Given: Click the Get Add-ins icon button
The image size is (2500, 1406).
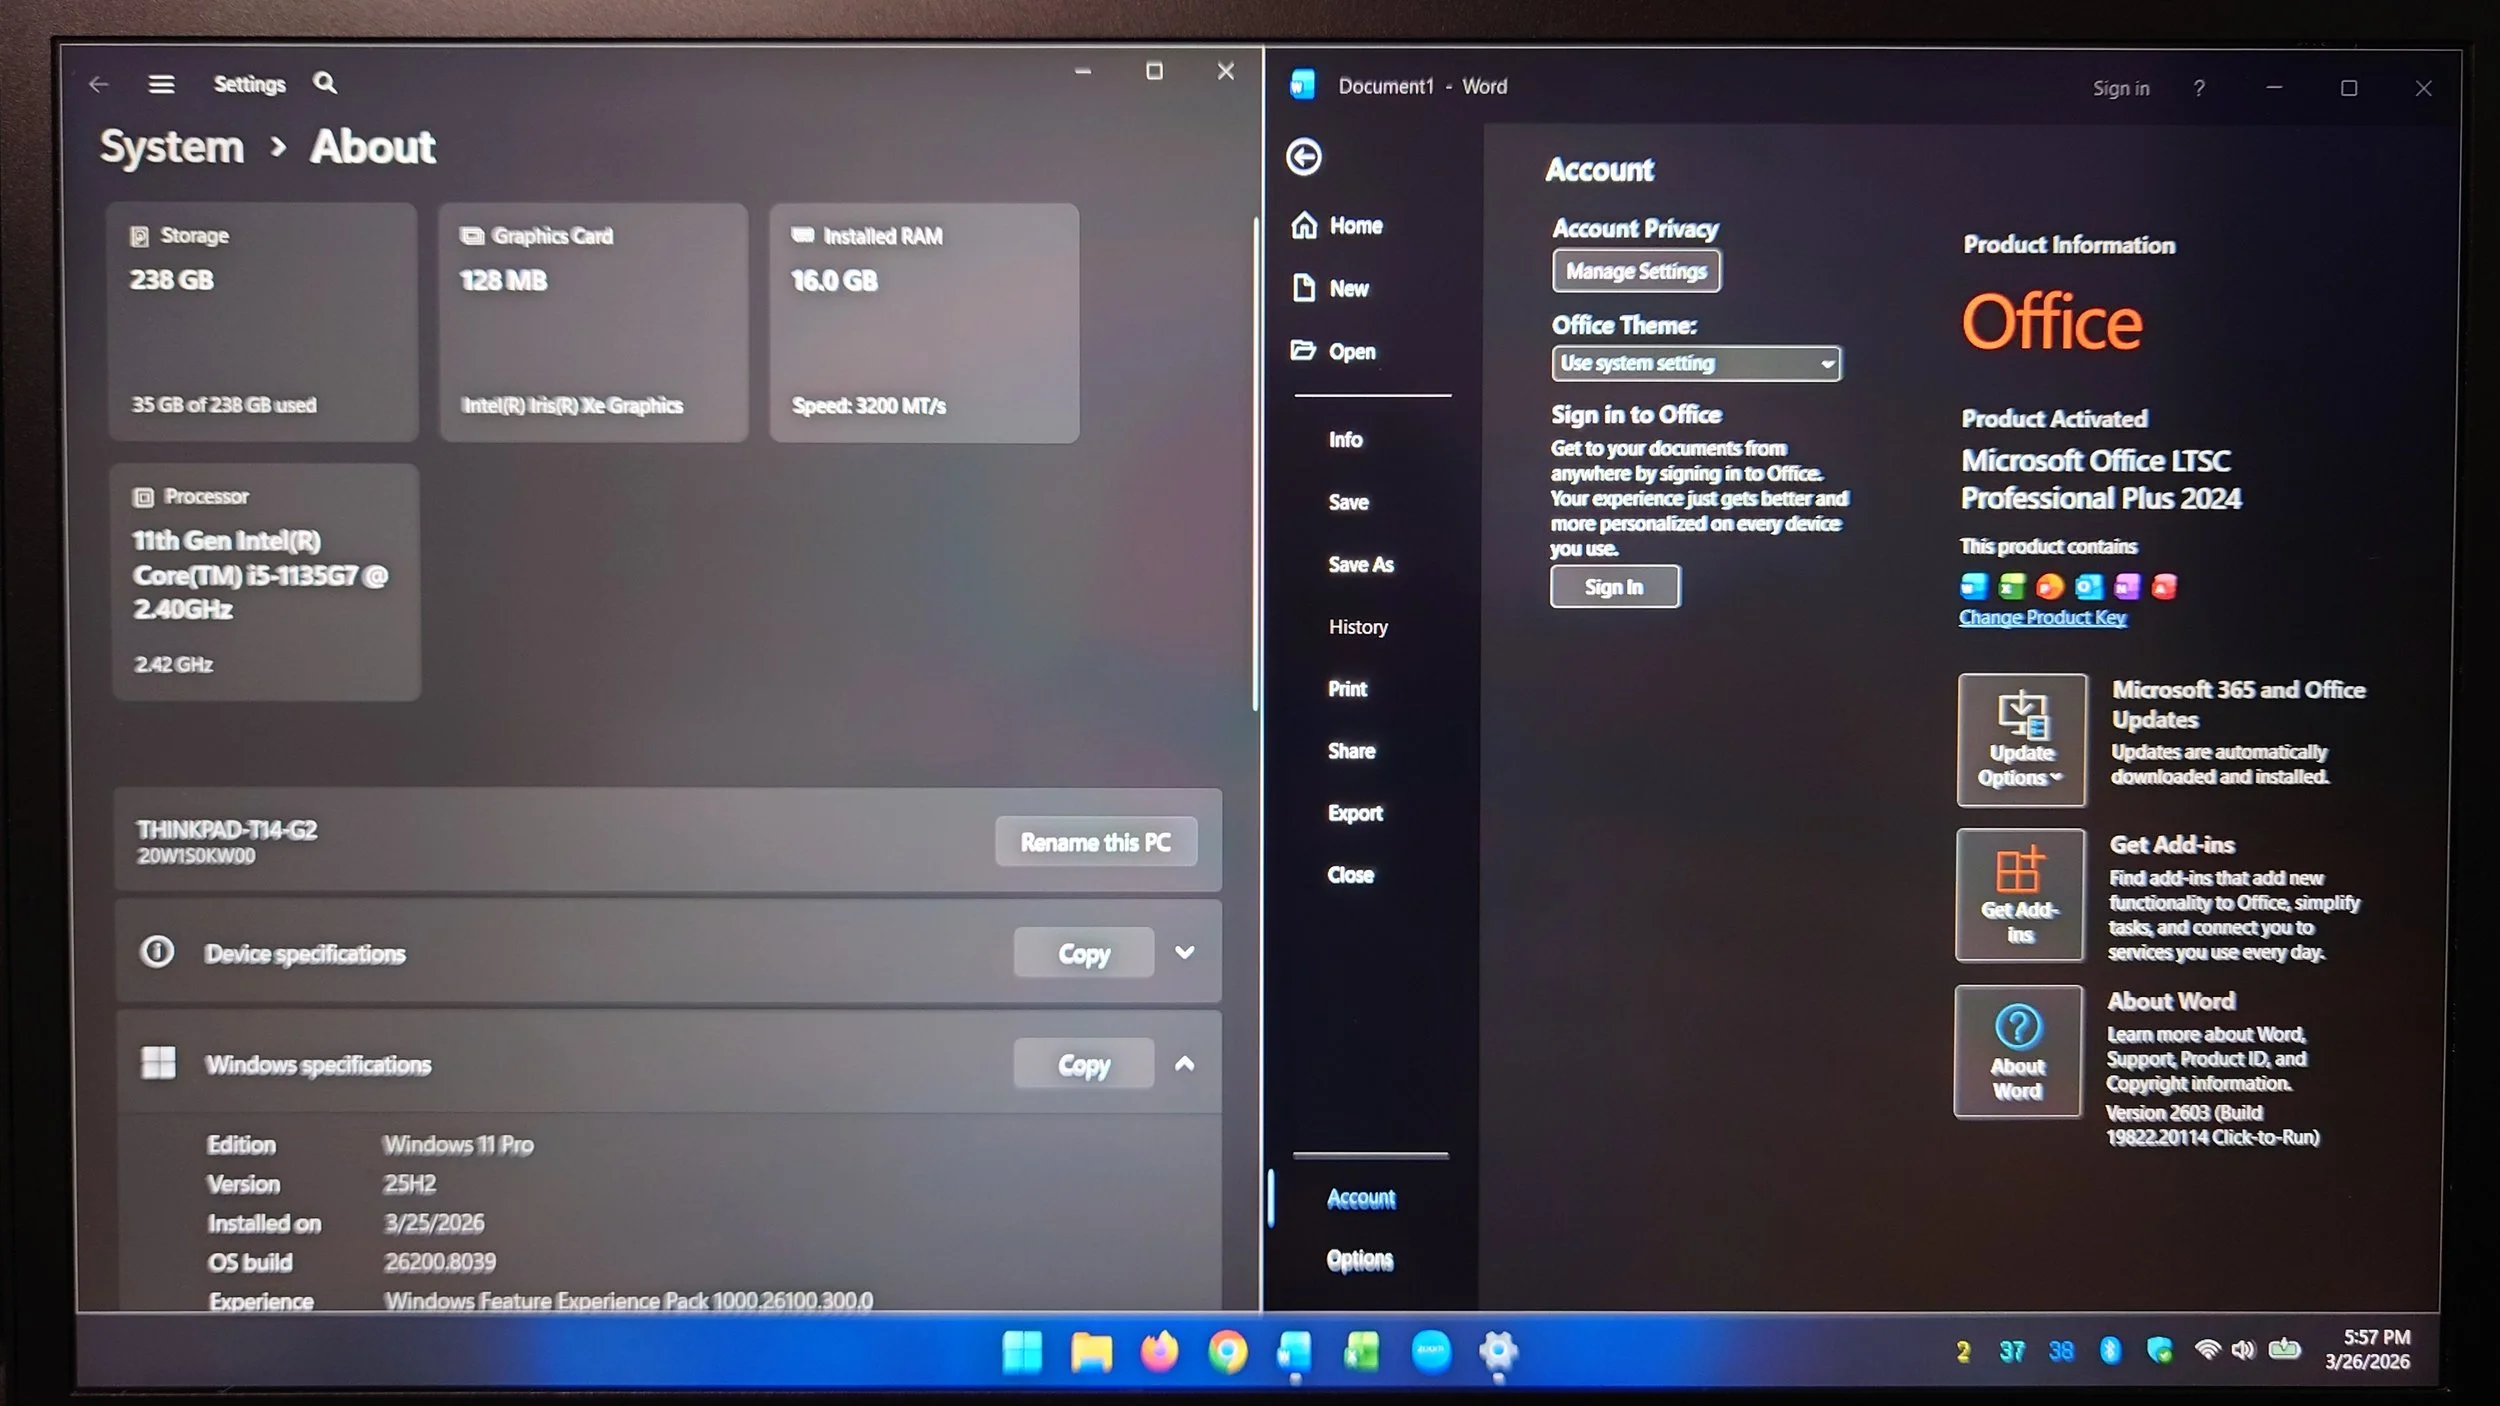Looking at the screenshot, I should coord(2019,895).
